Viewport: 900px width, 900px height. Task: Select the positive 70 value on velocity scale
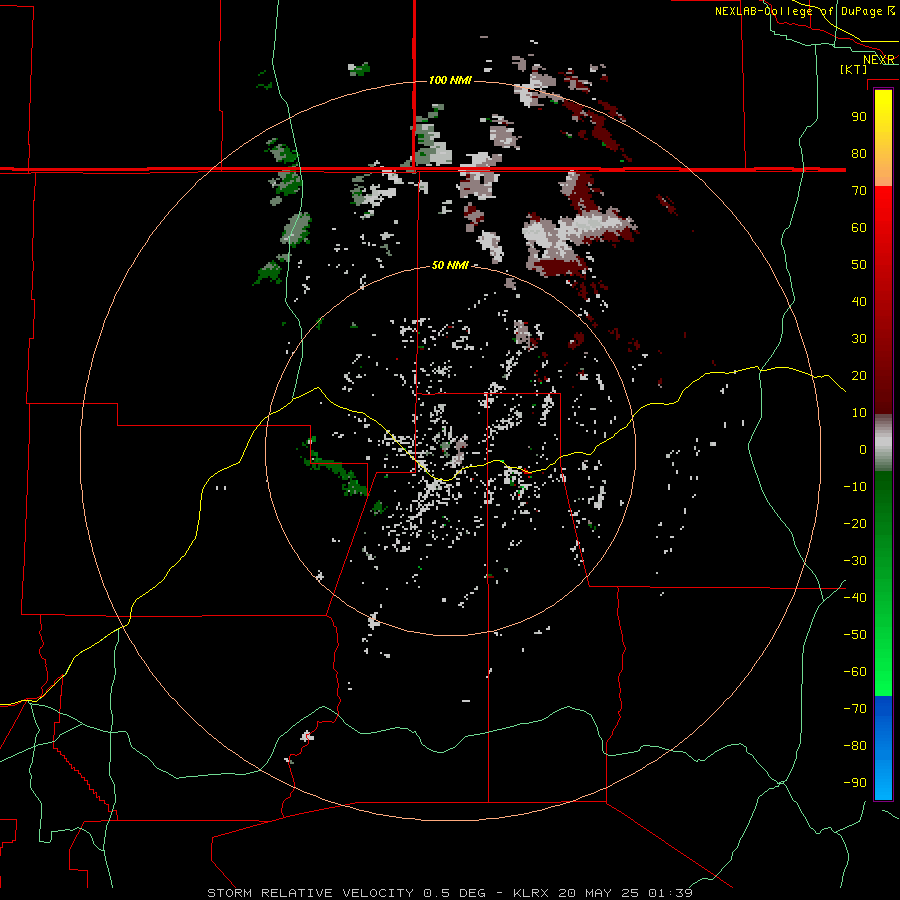coord(859,191)
